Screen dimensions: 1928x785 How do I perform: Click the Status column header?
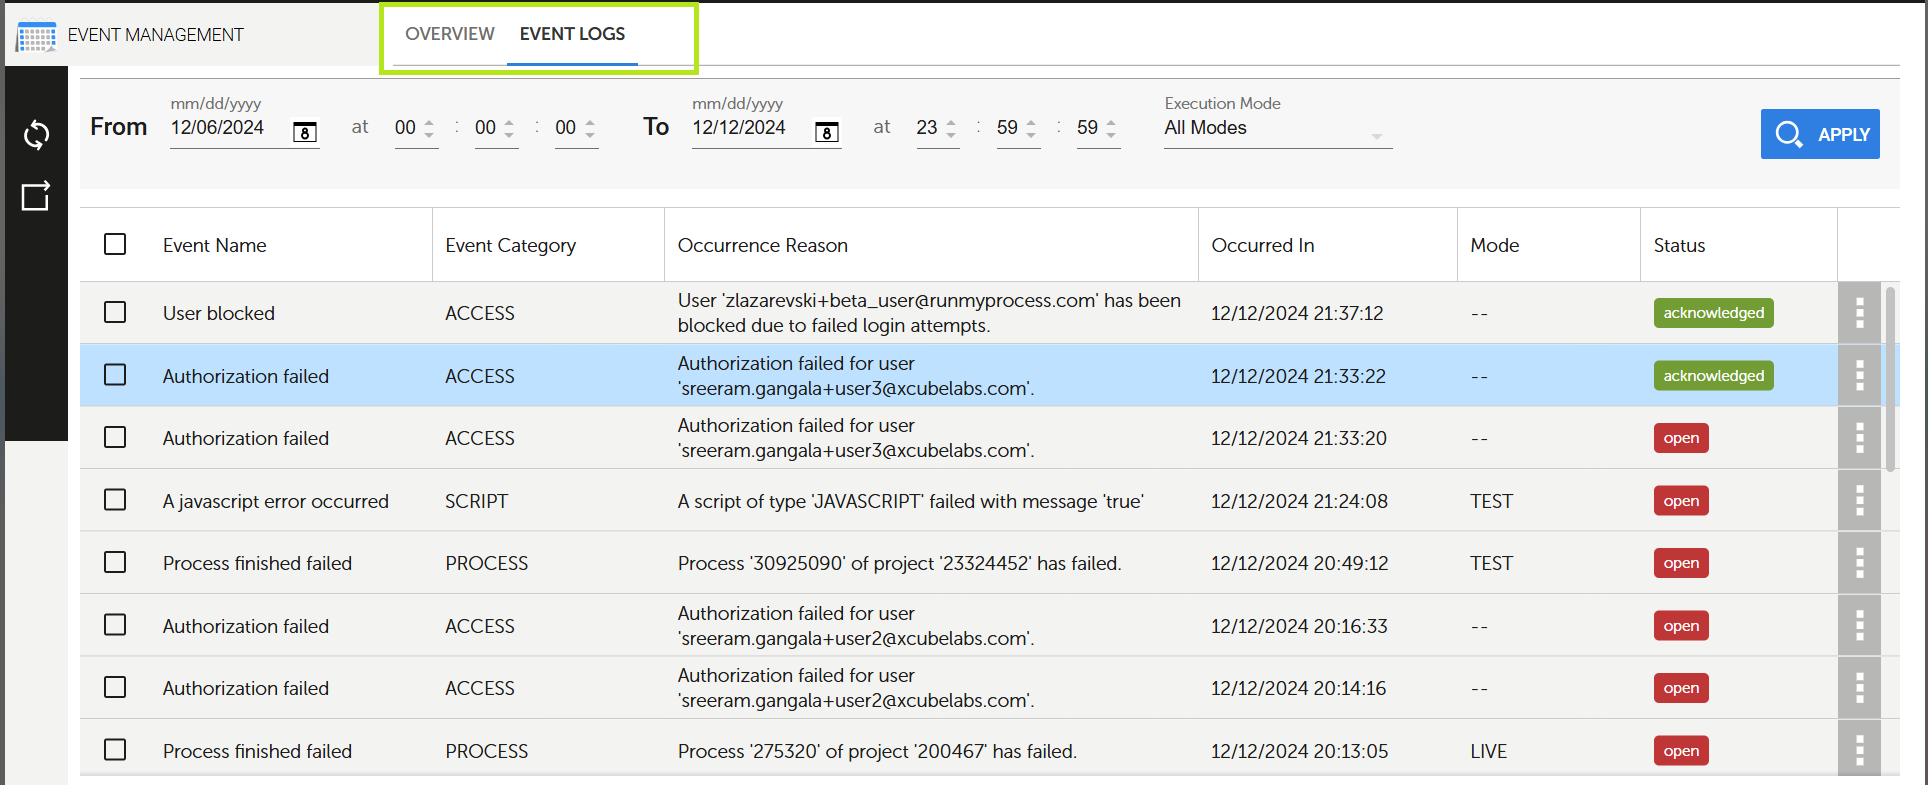[1679, 245]
